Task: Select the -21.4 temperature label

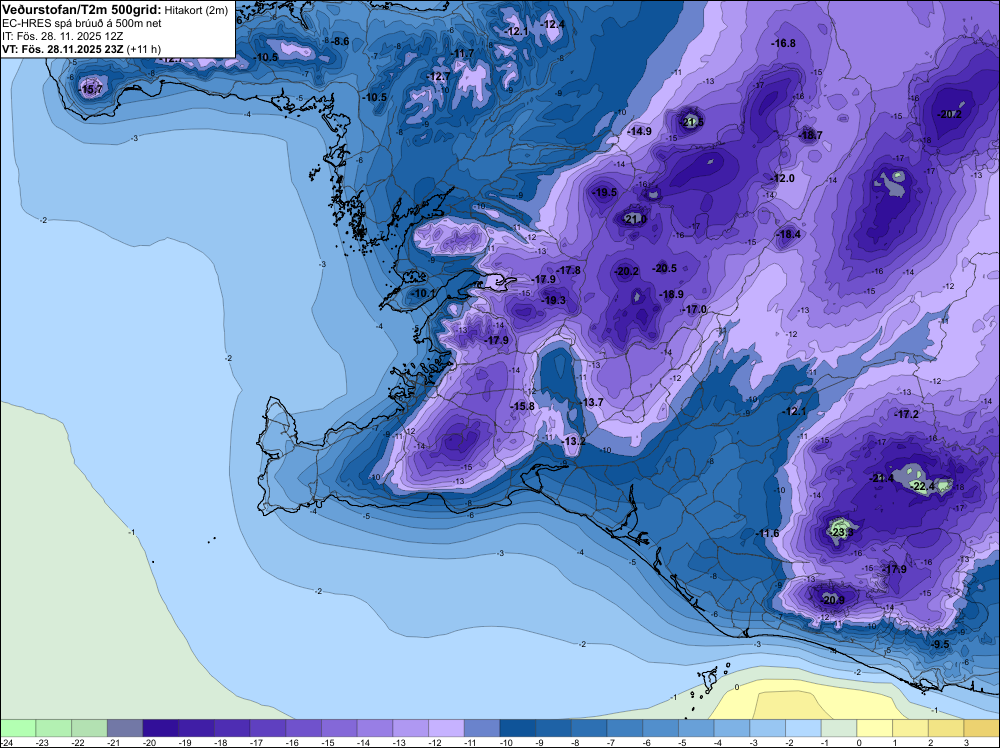Action: pos(883,478)
